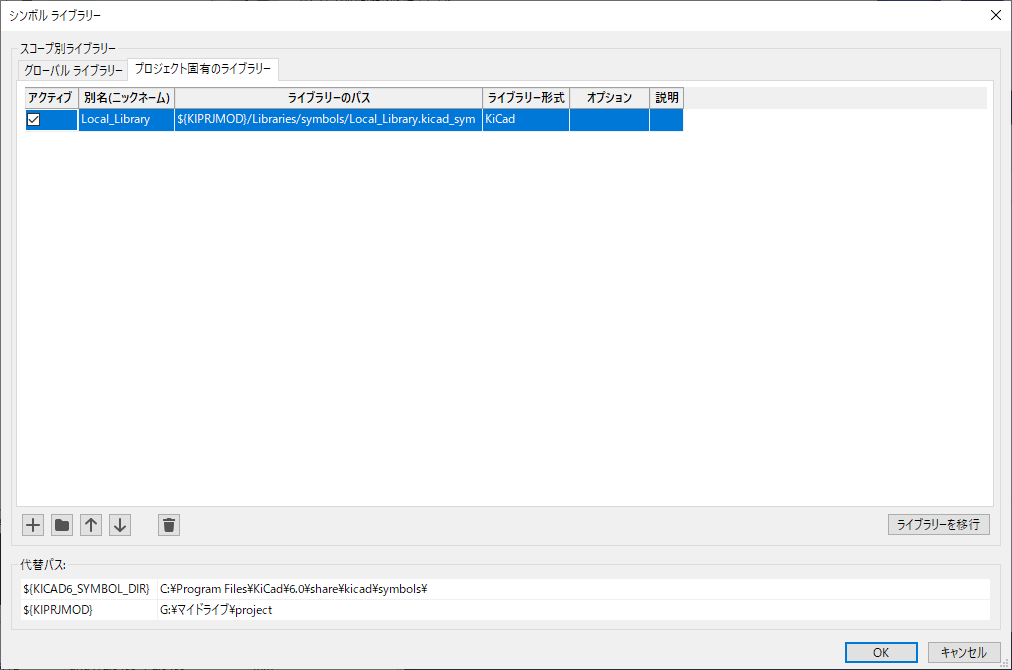Screen dimensions: 1012x670
Task: Move library up with arrow icon
Action: [91, 525]
